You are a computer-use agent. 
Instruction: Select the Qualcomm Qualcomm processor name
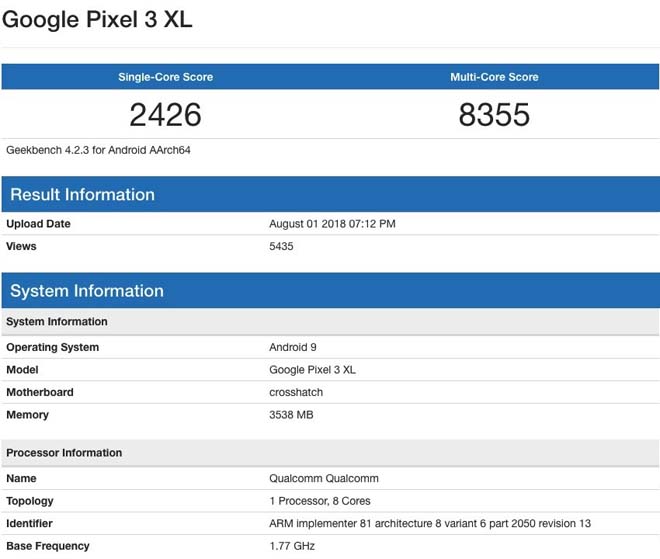click(324, 478)
